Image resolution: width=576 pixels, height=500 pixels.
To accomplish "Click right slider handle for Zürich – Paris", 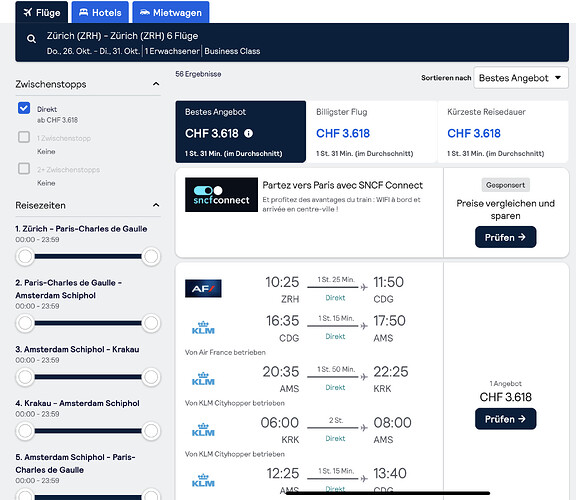I will (151, 256).
